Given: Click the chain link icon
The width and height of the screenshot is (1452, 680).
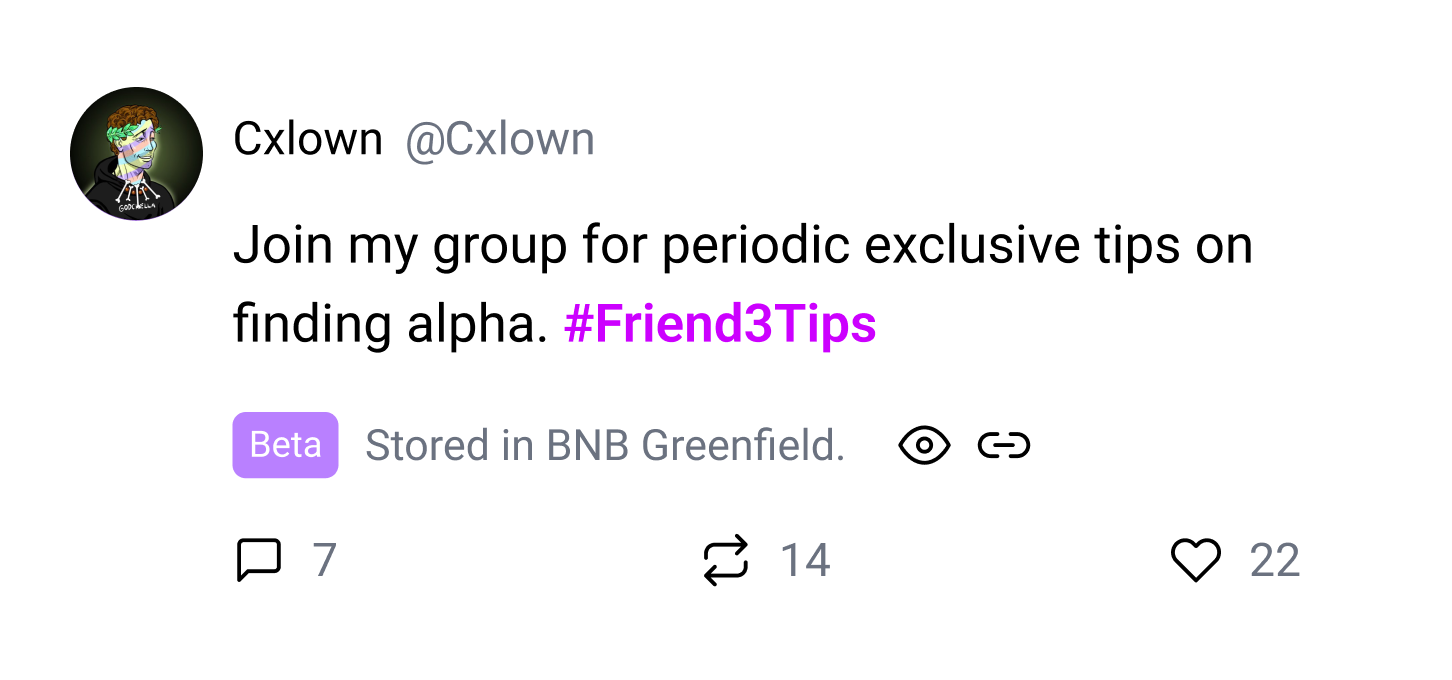Looking at the screenshot, I should pos(1004,445).
